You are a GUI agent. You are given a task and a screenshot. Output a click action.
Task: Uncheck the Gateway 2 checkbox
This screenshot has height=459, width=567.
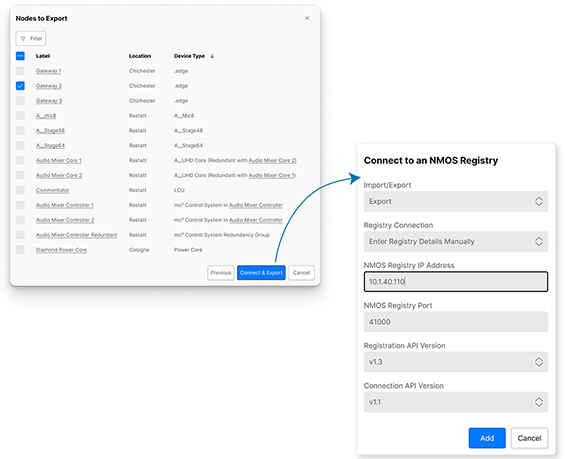(20, 86)
